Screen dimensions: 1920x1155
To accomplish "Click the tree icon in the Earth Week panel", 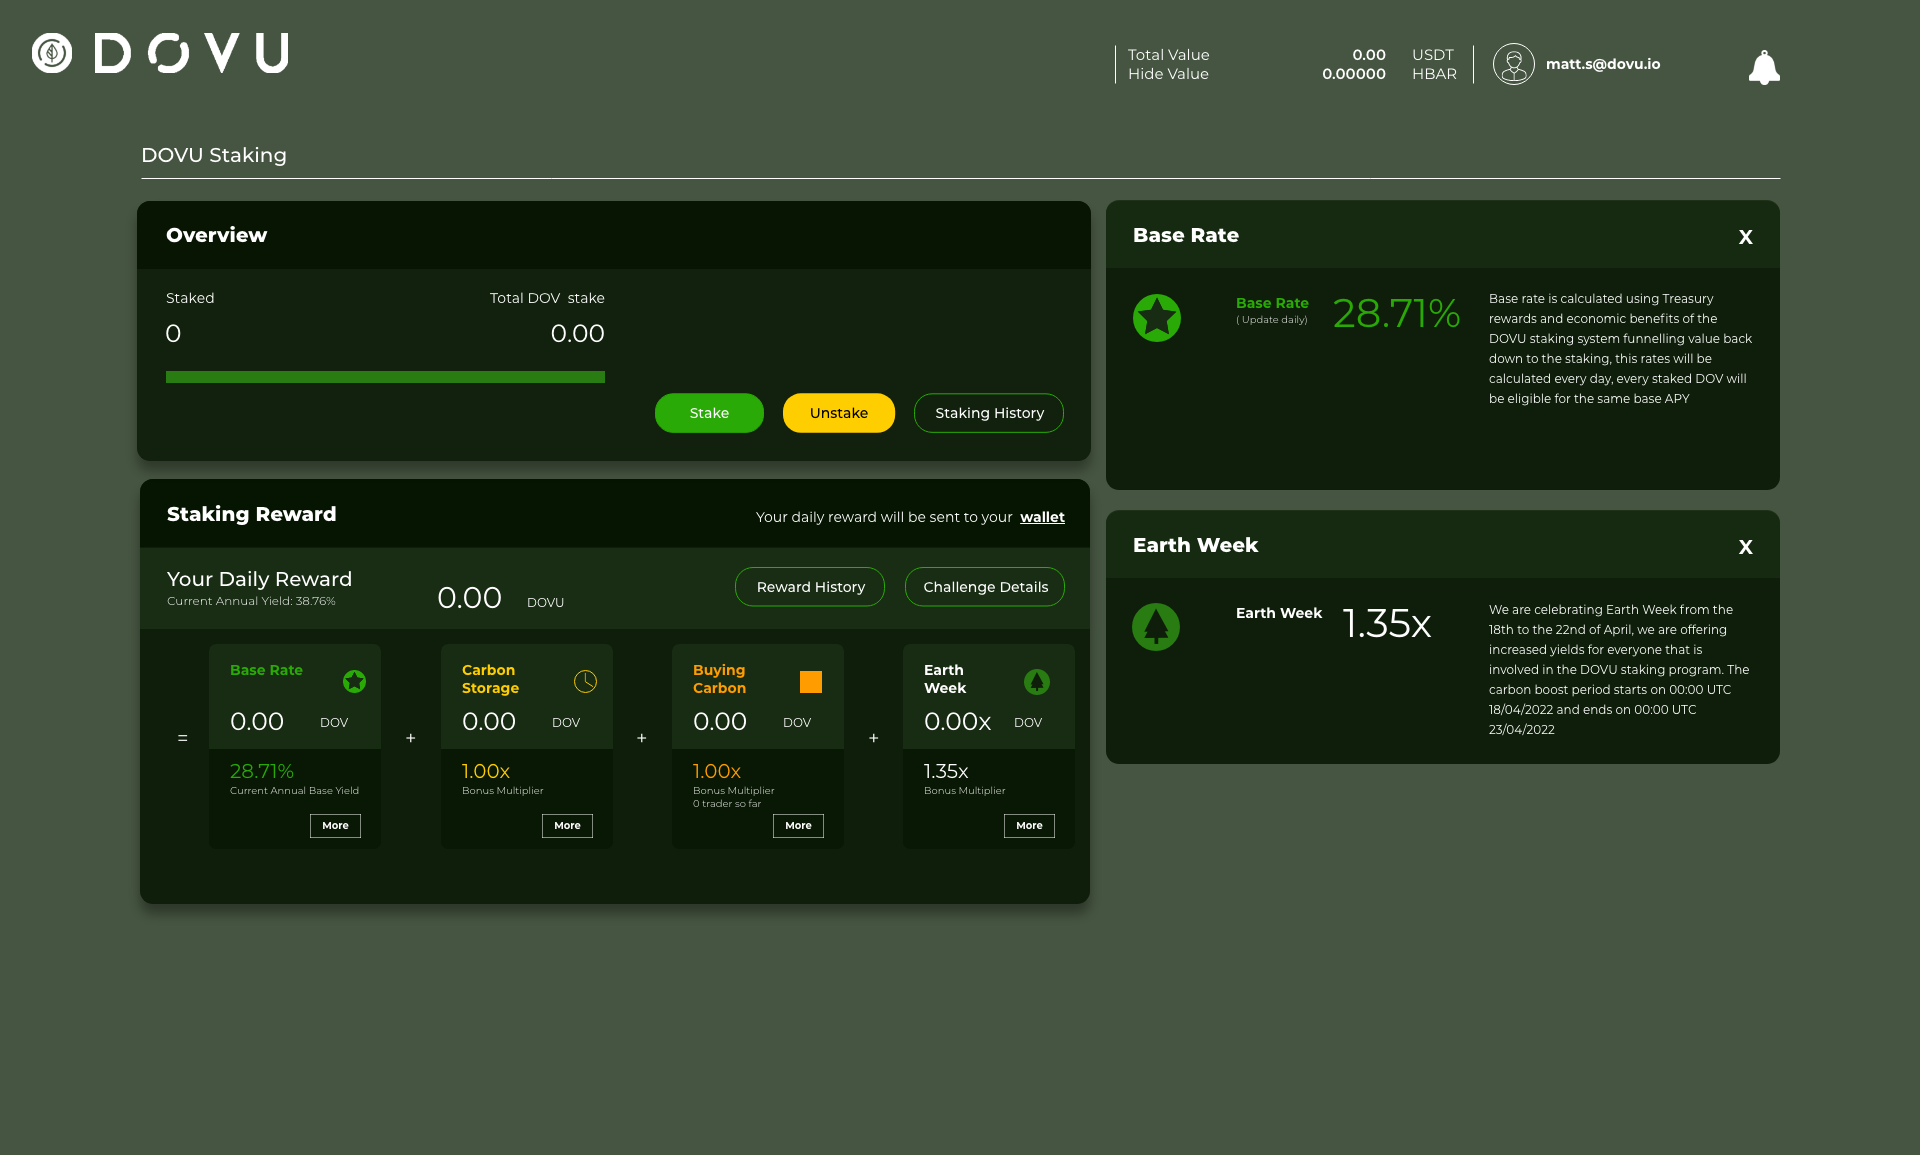I will point(1156,627).
